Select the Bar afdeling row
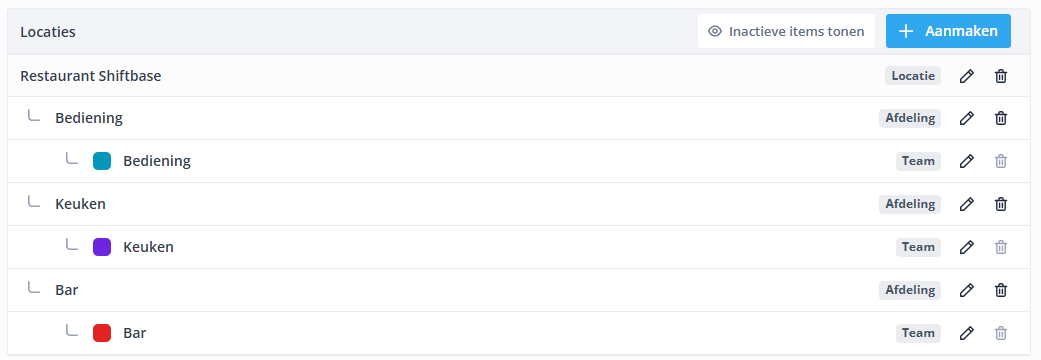 tap(520, 290)
